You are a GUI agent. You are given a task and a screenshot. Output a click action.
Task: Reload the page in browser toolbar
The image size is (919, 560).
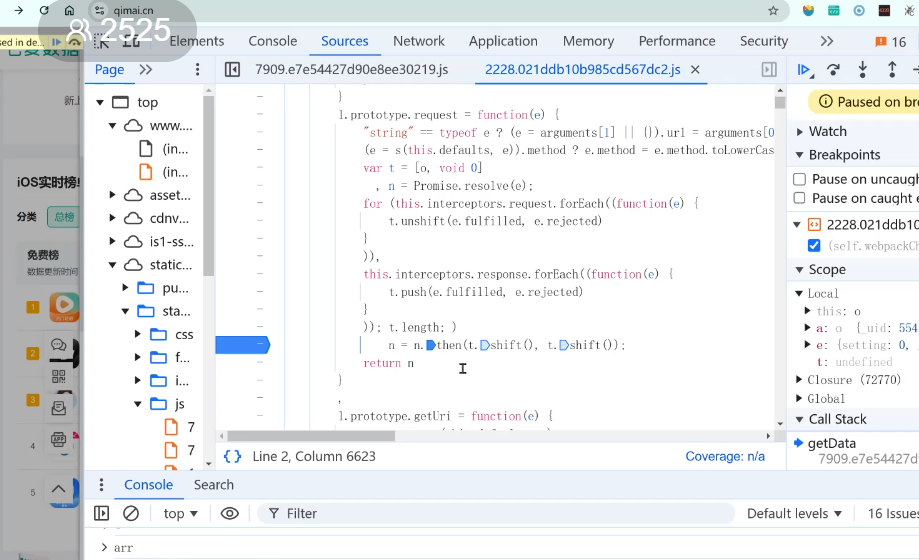tap(44, 10)
